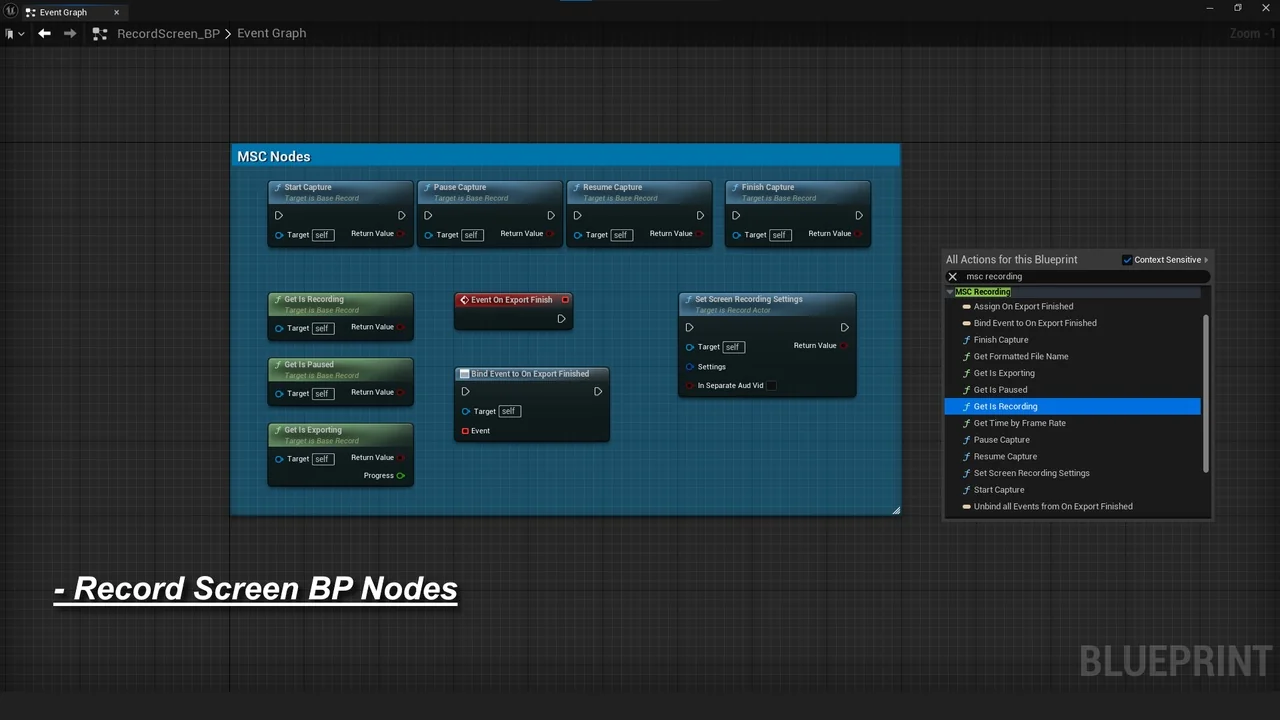Click the forward navigation arrow in toolbar
The width and height of the screenshot is (1280, 720).
70,33
